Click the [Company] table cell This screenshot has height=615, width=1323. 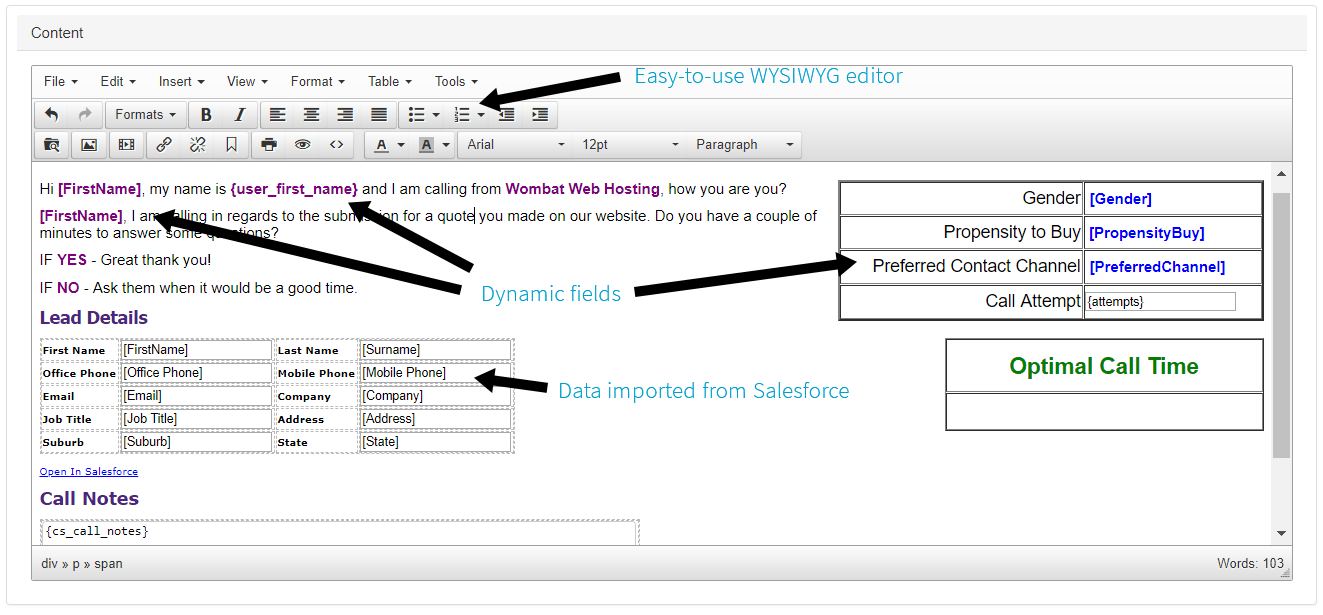tap(435, 396)
